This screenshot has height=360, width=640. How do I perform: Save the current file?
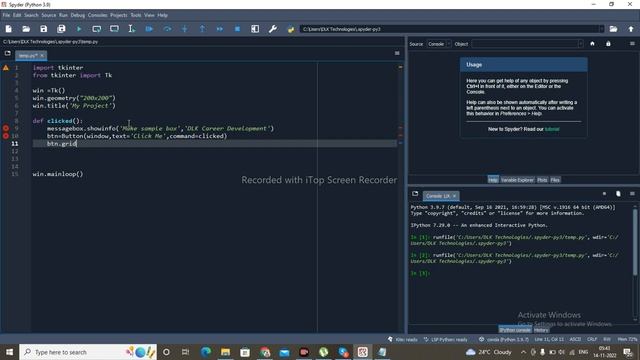pos(44,29)
